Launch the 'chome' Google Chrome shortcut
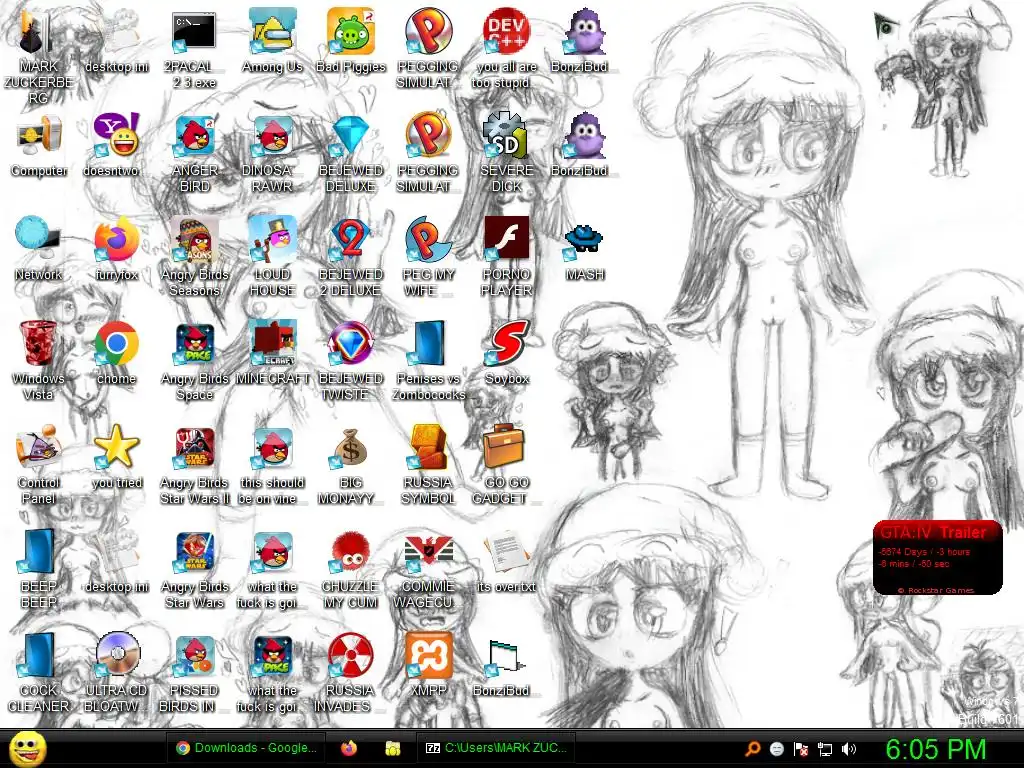This screenshot has width=1024, height=768. (x=116, y=344)
